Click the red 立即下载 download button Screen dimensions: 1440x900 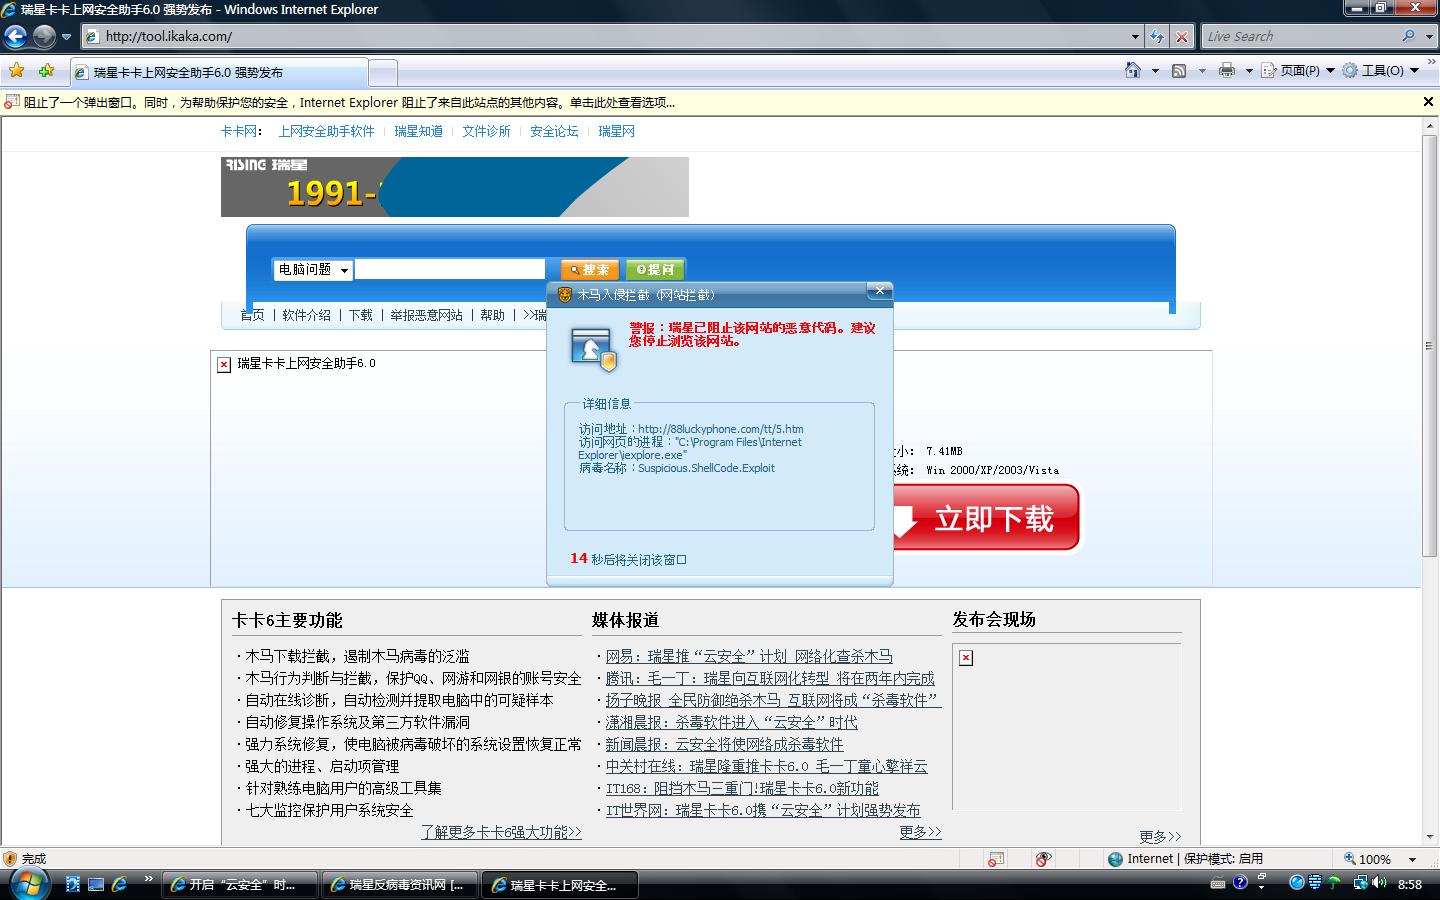coord(985,518)
